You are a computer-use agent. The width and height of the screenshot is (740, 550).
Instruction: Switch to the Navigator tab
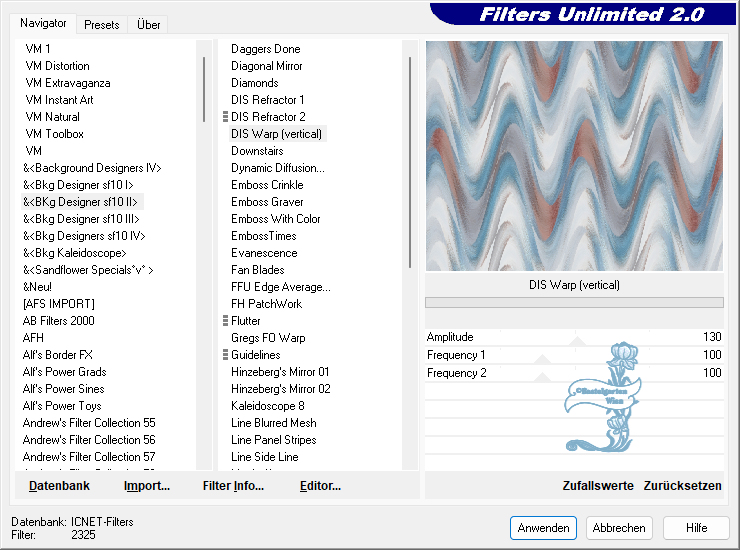point(43,23)
